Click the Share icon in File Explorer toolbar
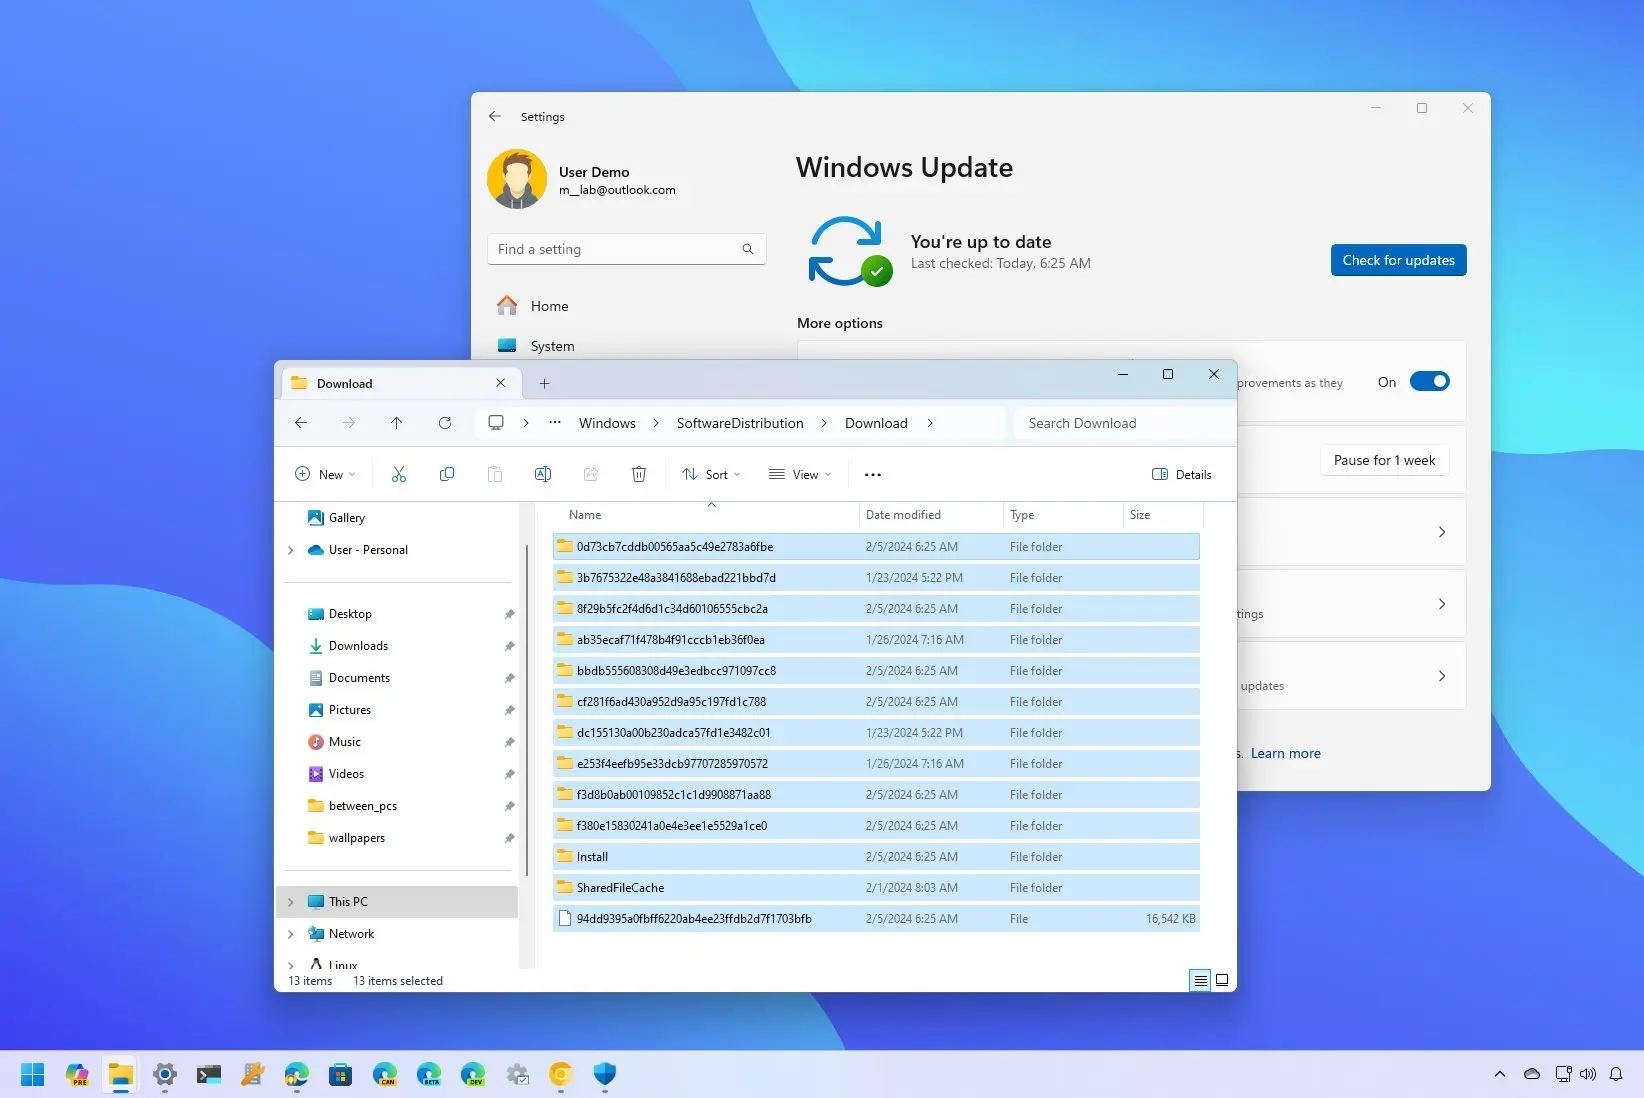This screenshot has width=1644, height=1098. click(591, 474)
